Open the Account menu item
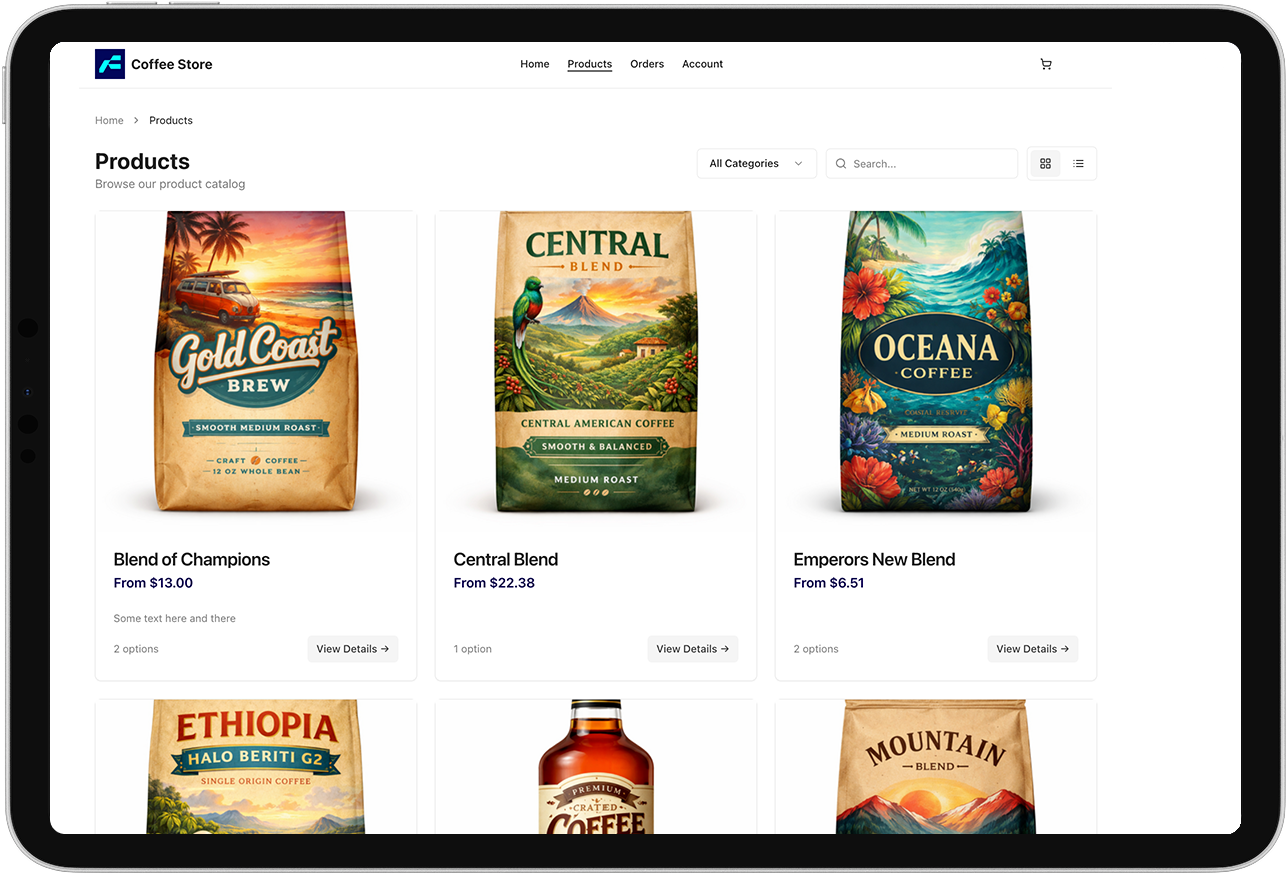The height and width of the screenshot is (876, 1288). coord(702,64)
